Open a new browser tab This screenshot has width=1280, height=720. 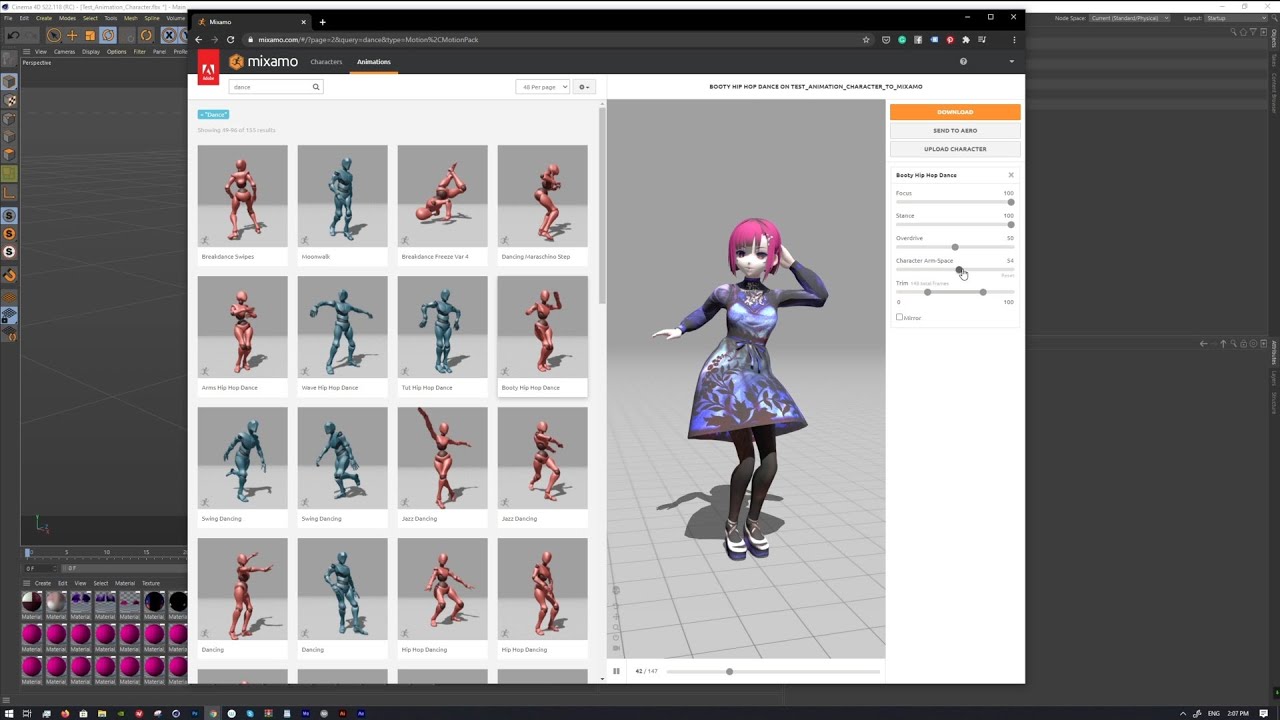point(322,22)
